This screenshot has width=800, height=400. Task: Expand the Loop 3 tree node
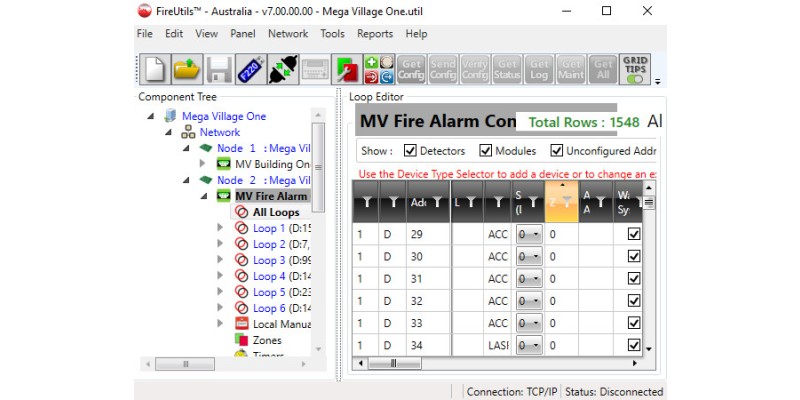point(220,260)
